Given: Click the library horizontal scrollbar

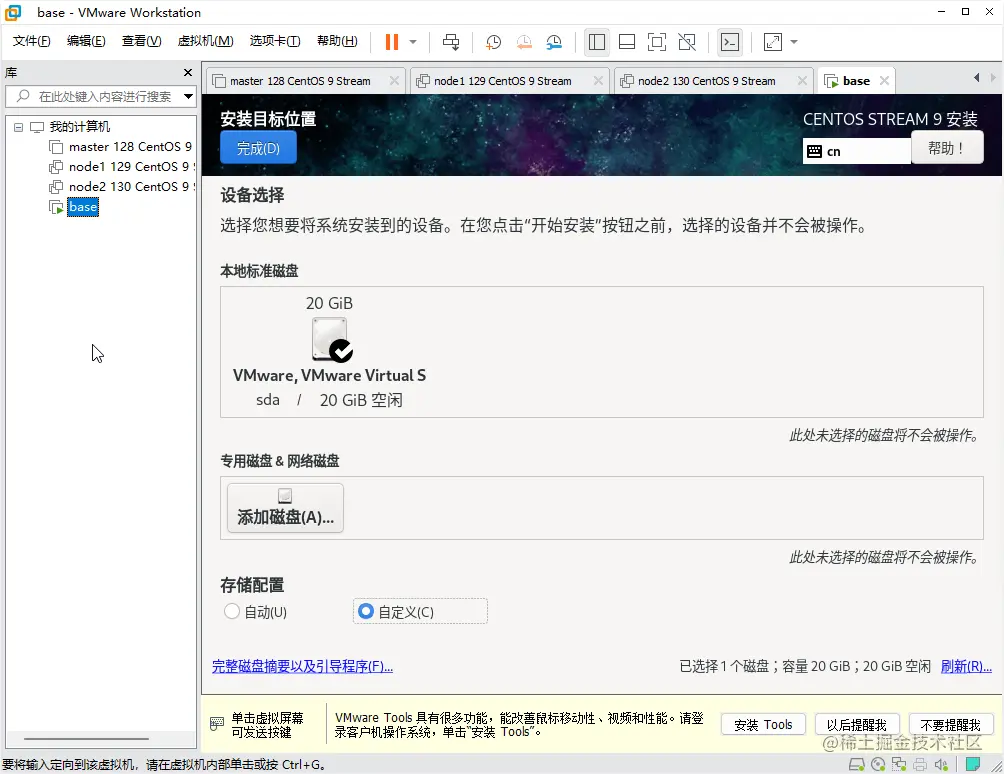Looking at the screenshot, I should (86, 739).
